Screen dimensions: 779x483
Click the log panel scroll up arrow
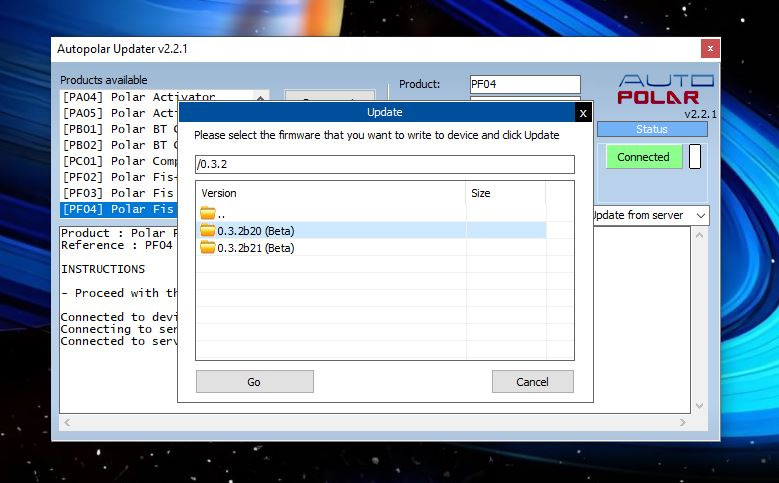tap(699, 236)
